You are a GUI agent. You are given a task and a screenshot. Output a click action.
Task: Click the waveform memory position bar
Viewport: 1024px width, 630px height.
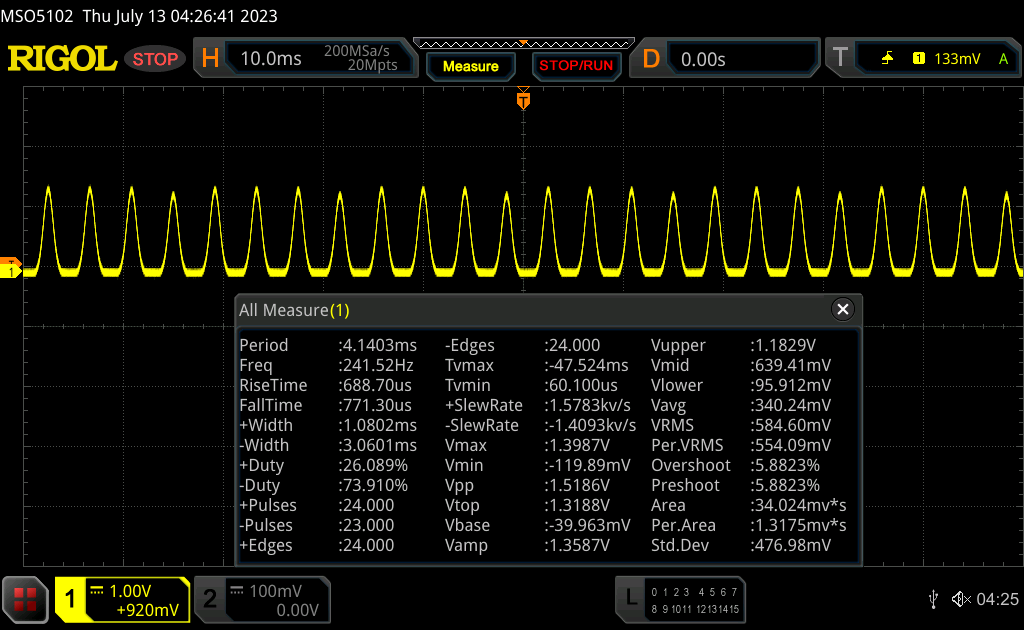[x=524, y=44]
